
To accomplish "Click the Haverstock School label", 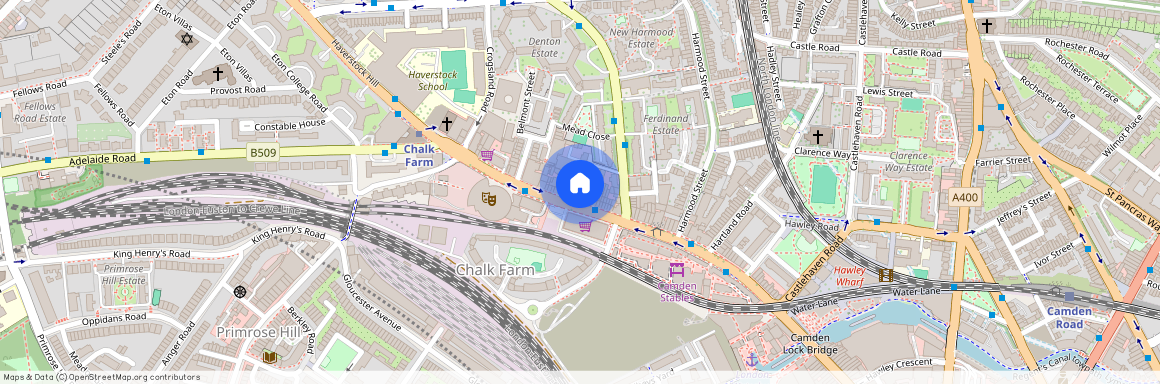I will tap(432, 81).
